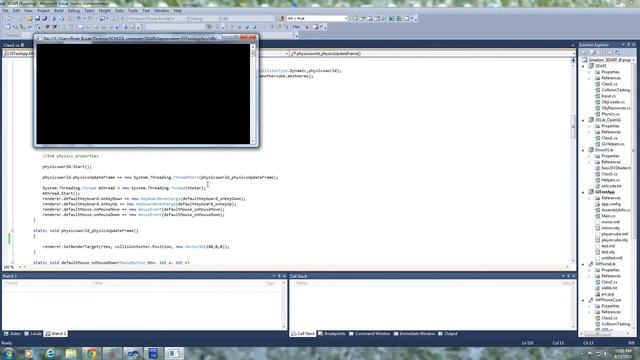This screenshot has width=640, height=360.
Task: Click the Cut toolbar icon
Action: point(54,19)
